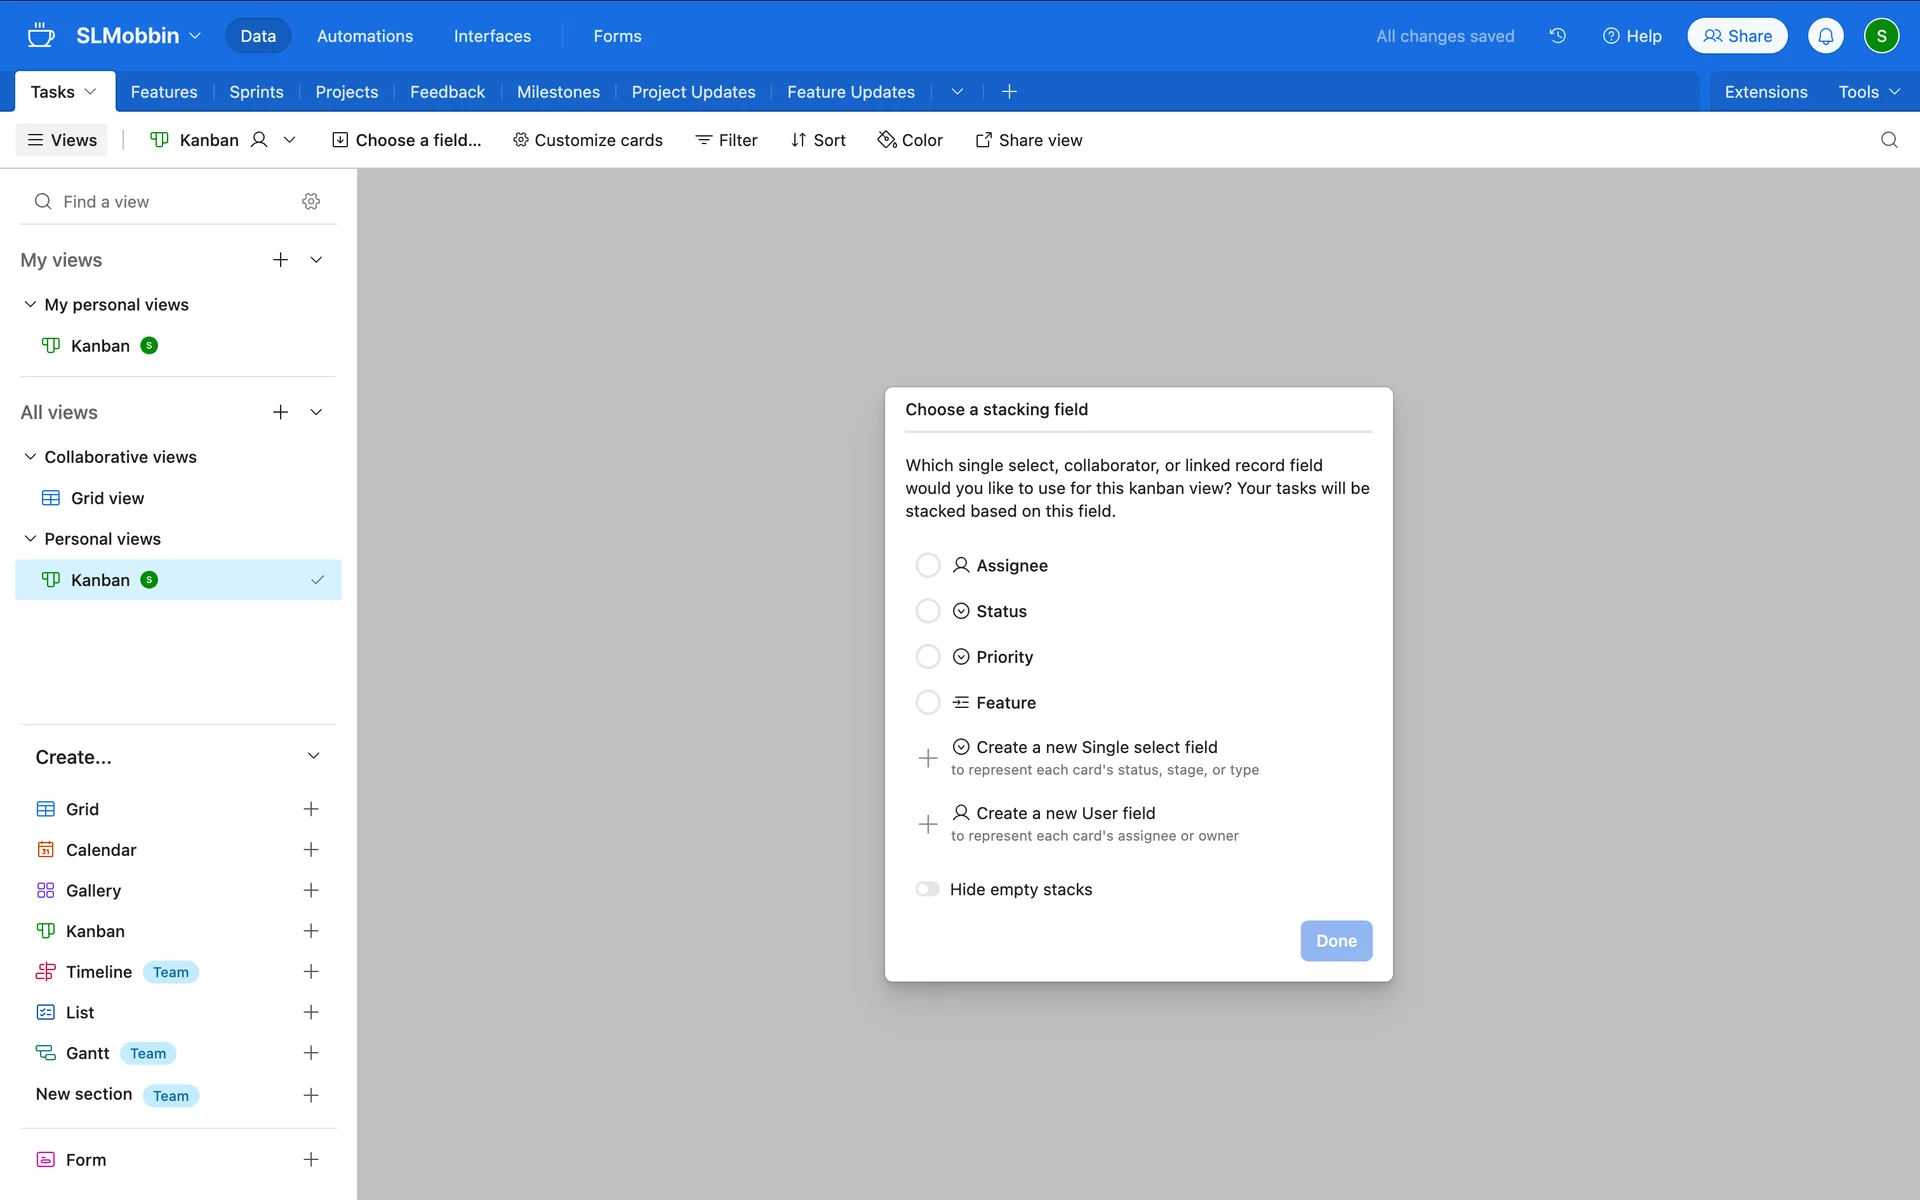Open the Automations menu tab
Viewport: 1920px width, 1200px height.
364,36
